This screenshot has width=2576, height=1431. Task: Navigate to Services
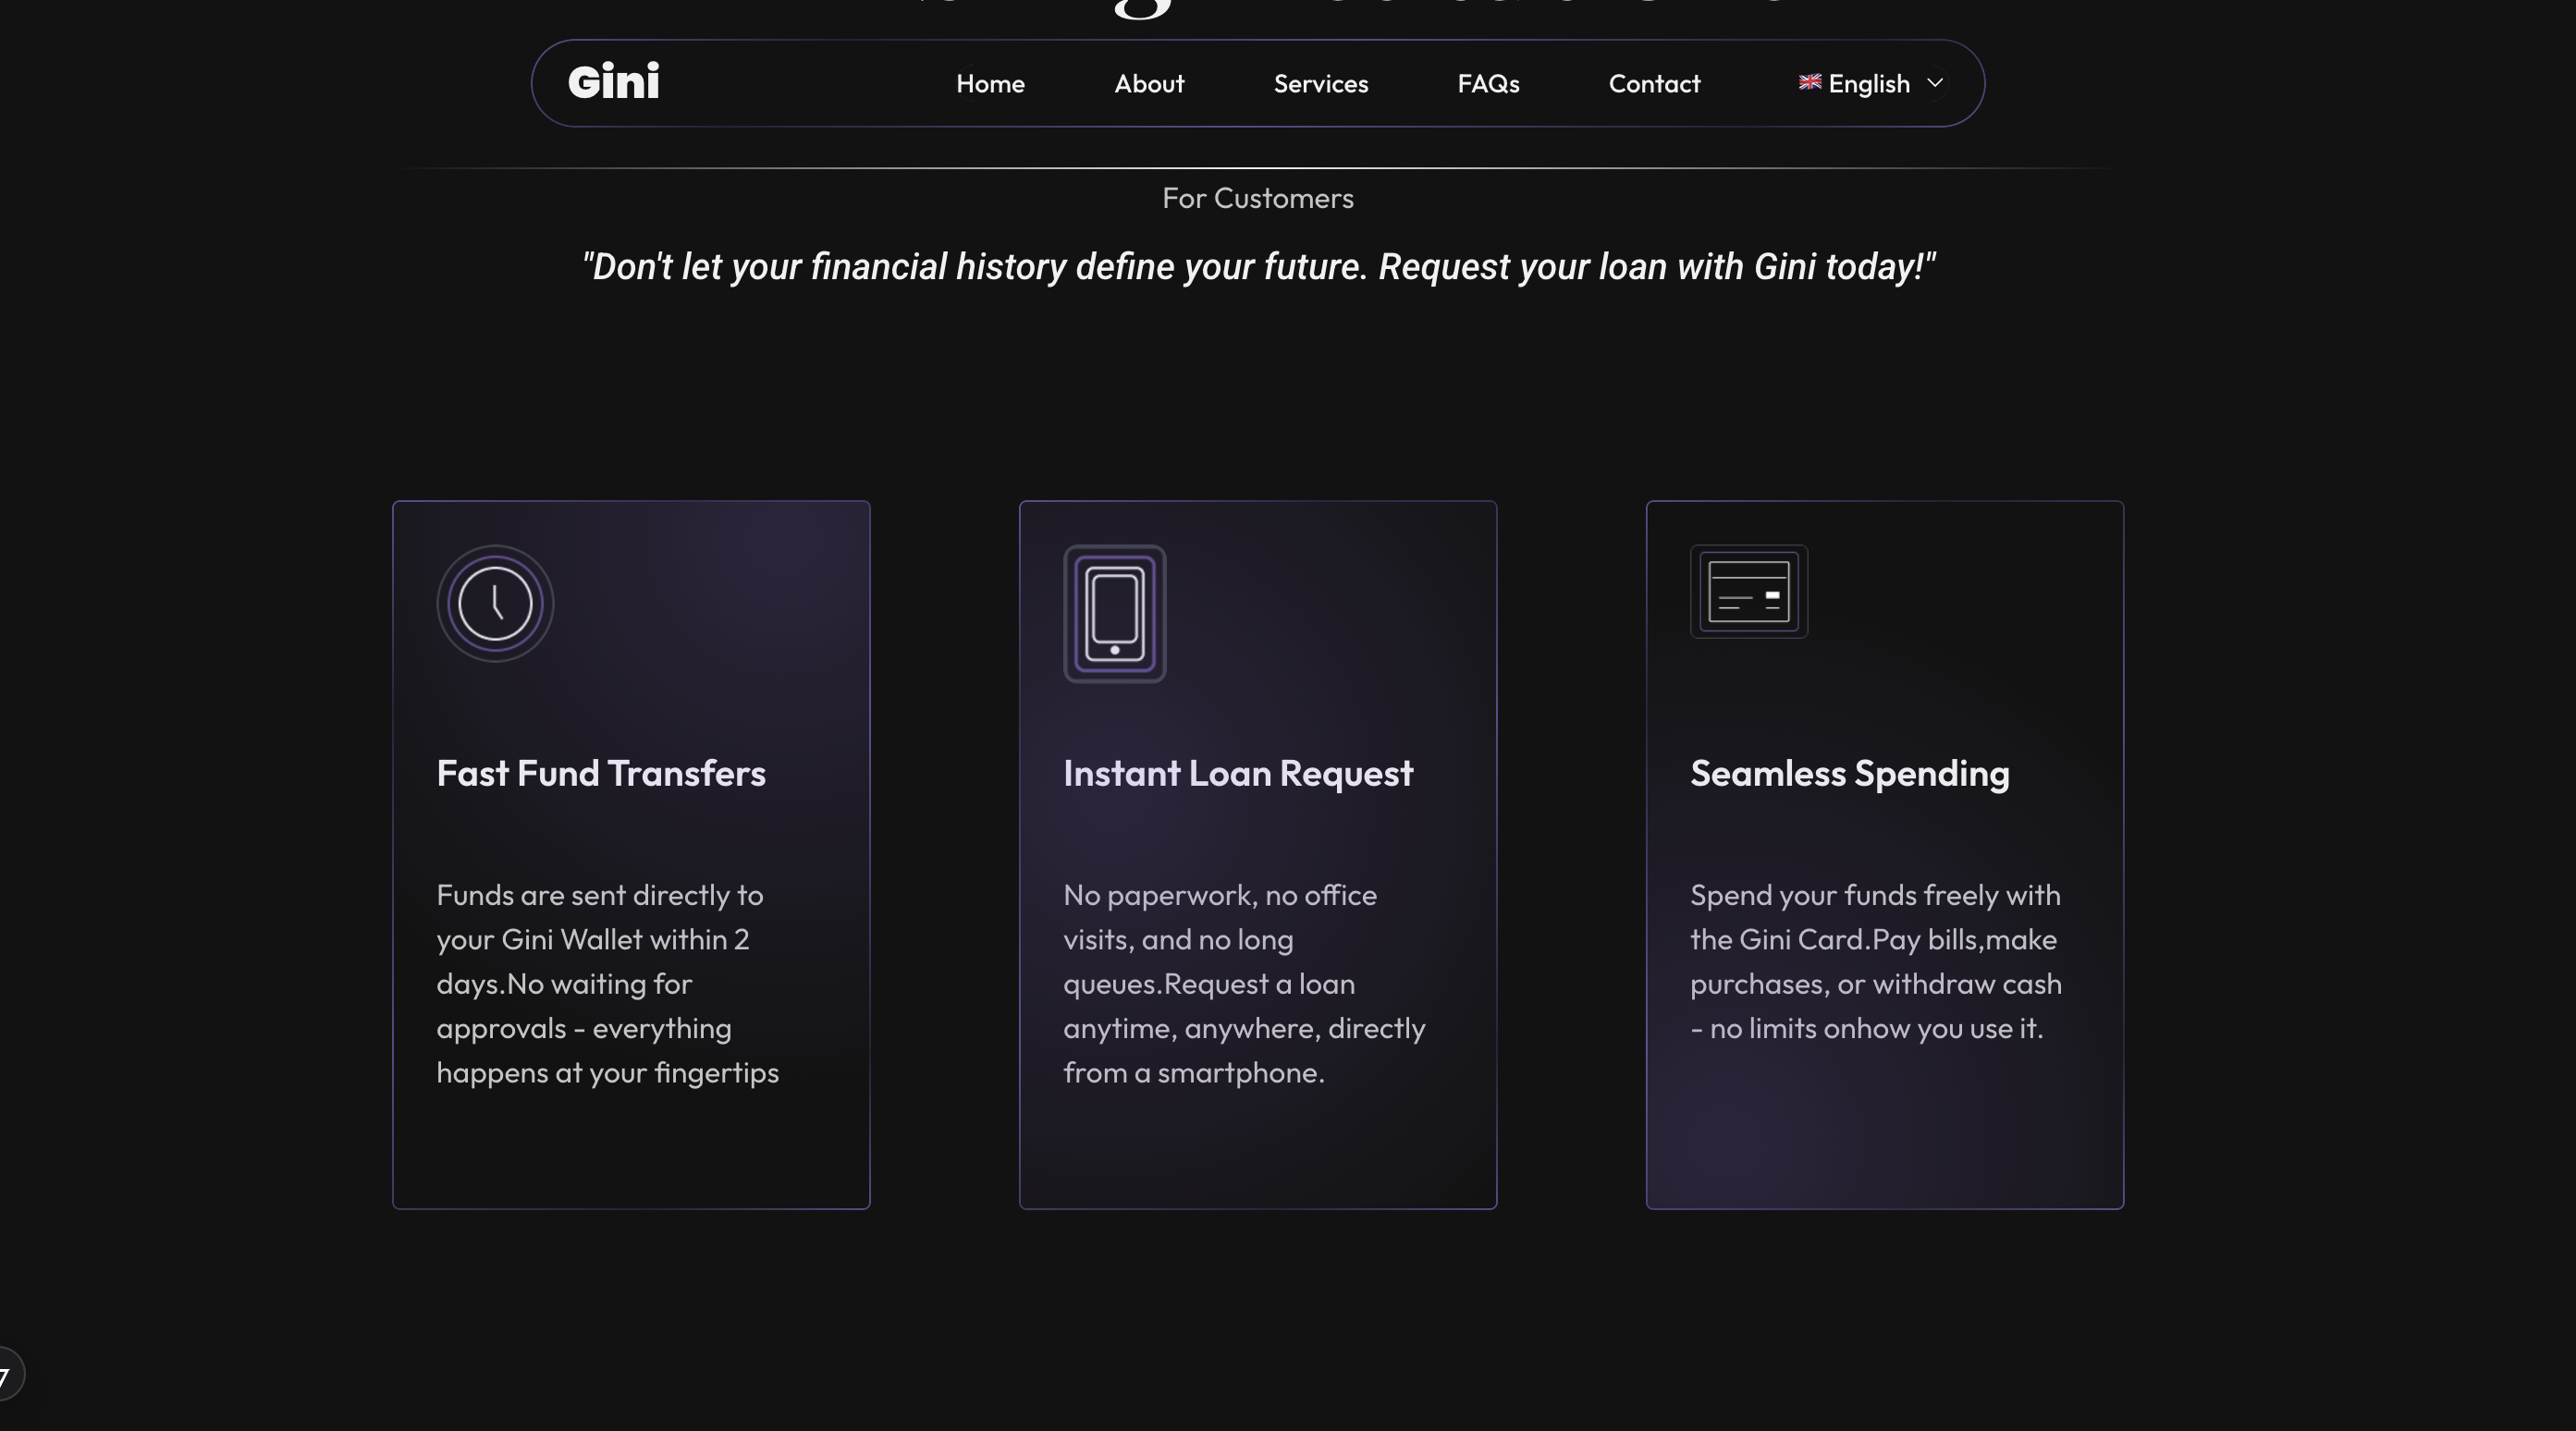coord(1320,84)
